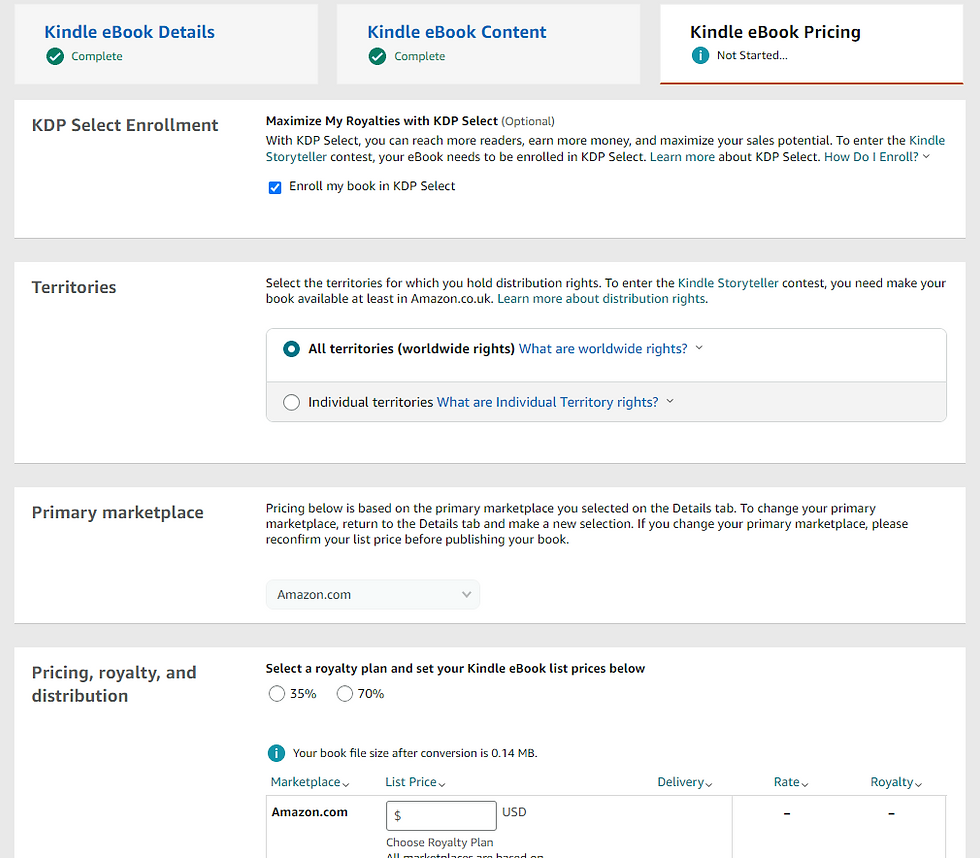Click the info icon before the file size message
The image size is (980, 858).
[275, 753]
